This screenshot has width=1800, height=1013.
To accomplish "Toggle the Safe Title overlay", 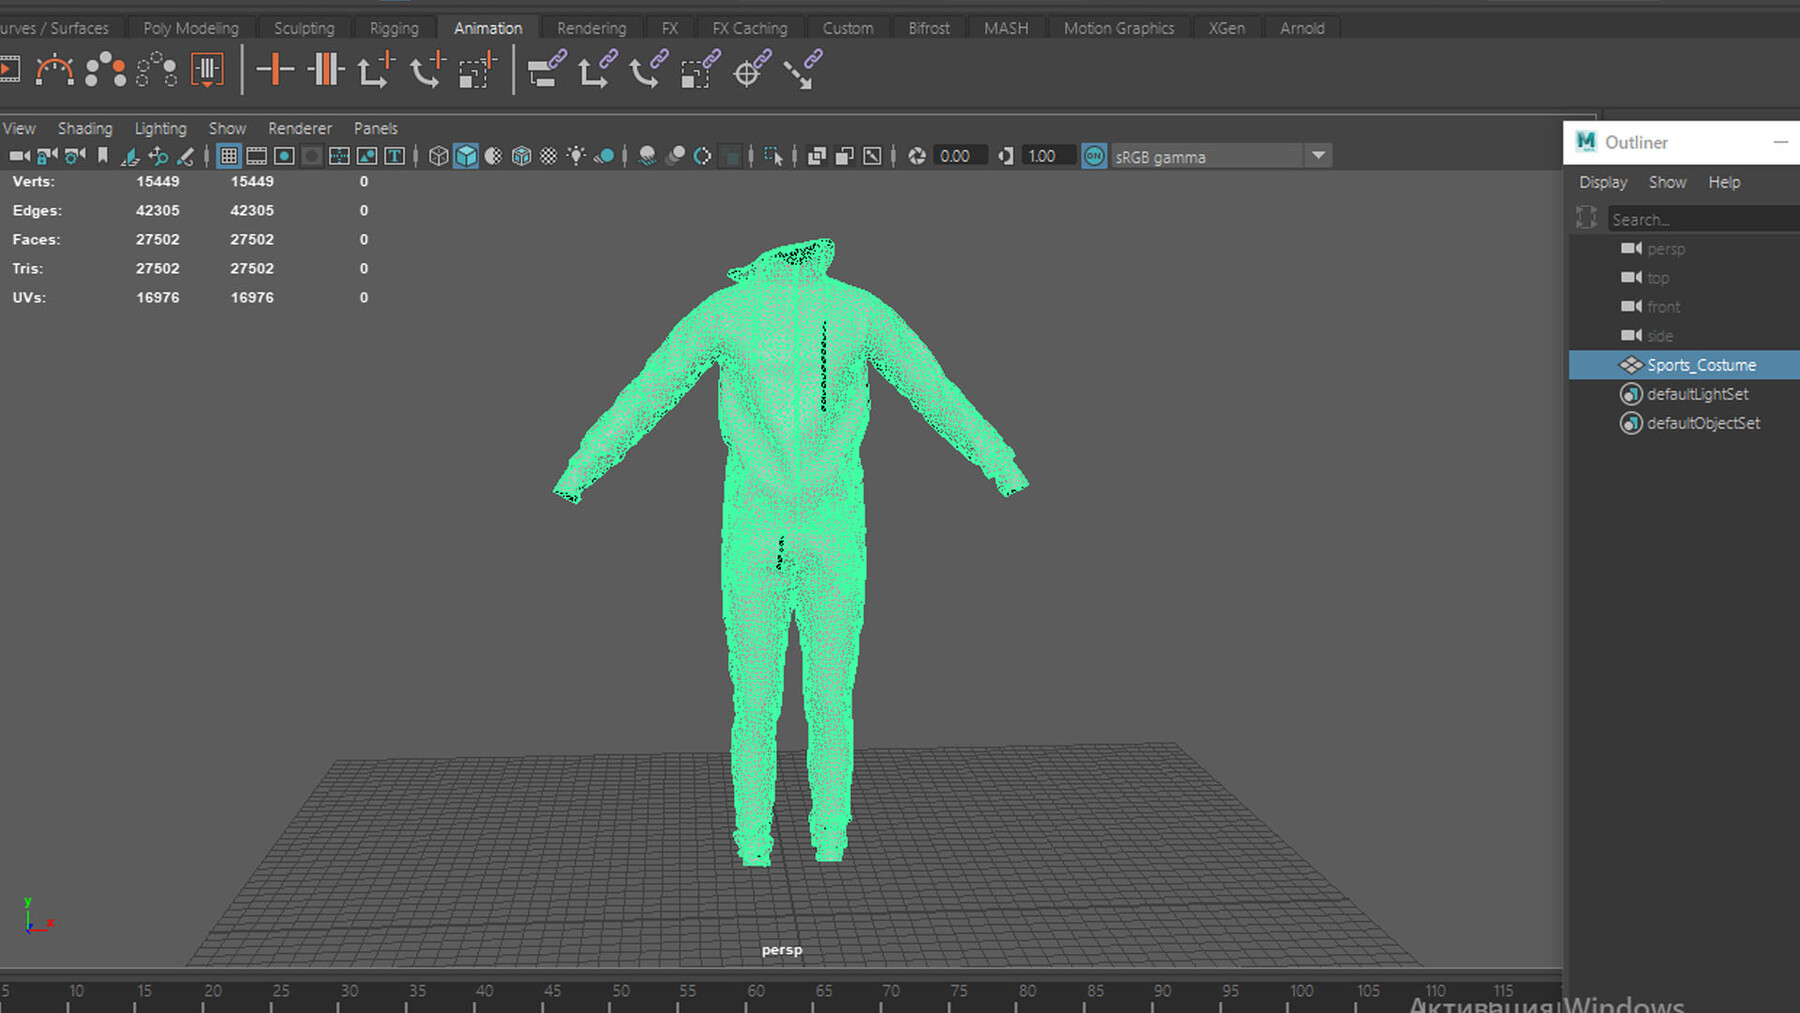I will (x=394, y=156).
